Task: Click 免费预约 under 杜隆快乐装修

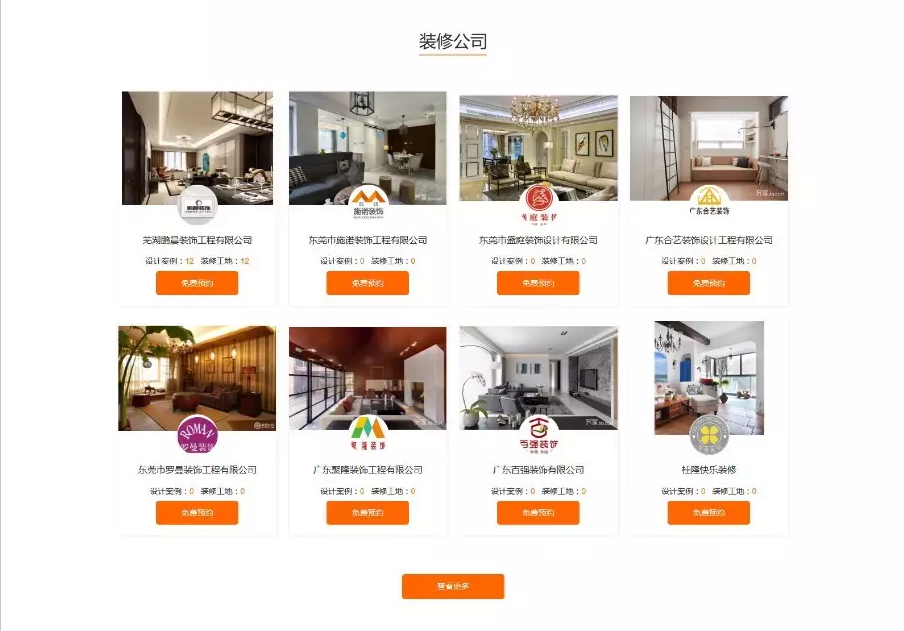Action: (709, 513)
